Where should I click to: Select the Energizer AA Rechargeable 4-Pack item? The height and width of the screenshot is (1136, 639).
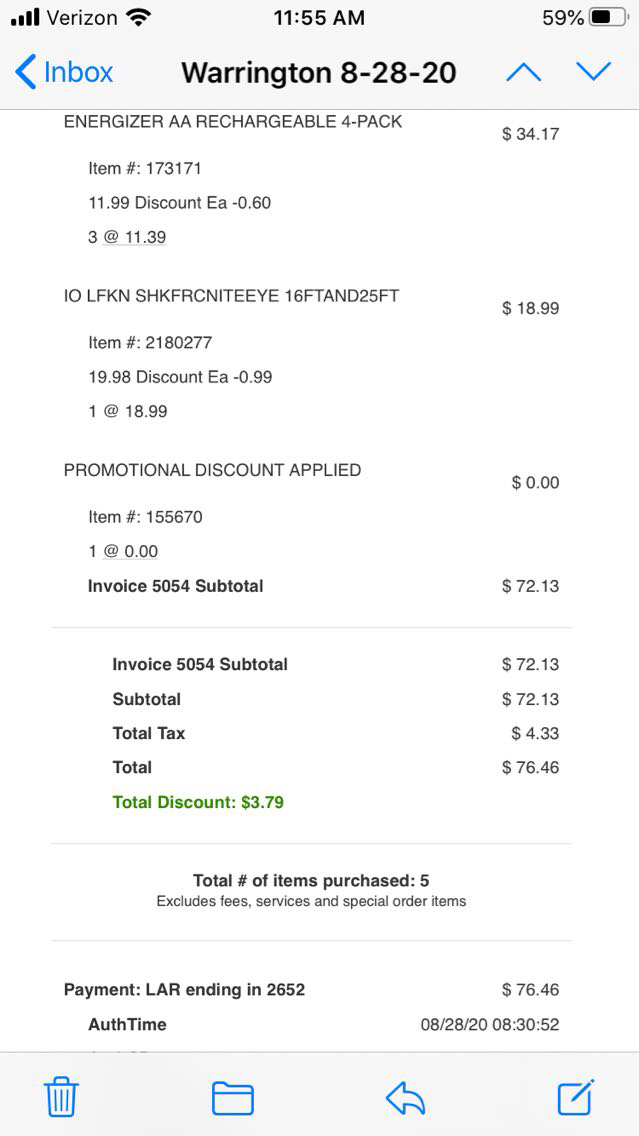233,122
